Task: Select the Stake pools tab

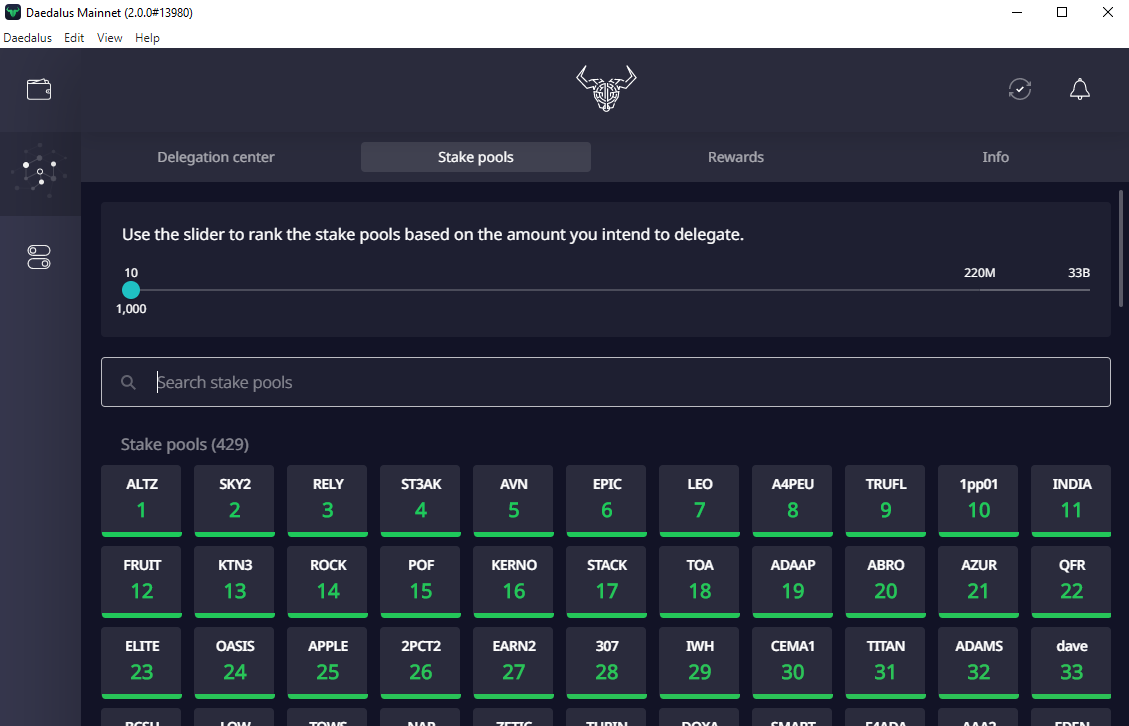Action: coord(476,157)
